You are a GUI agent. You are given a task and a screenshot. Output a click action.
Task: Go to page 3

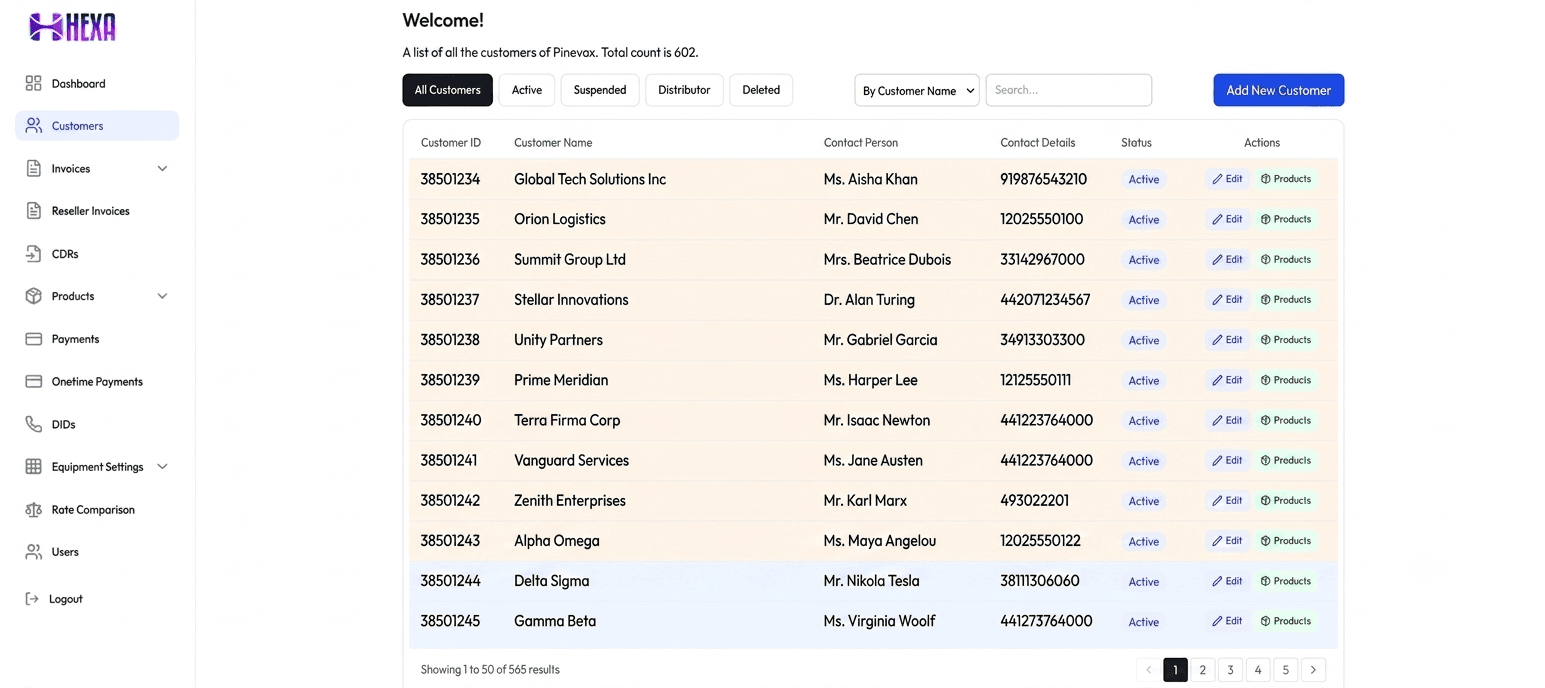[1230, 670]
